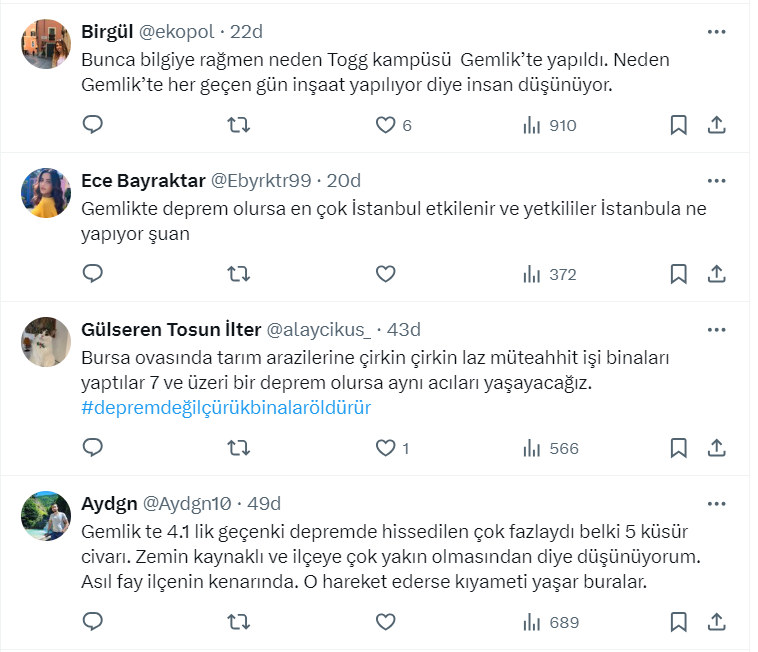Like Birgül's tweet about Togg campus
The width and height of the screenshot is (758, 652).
click(386, 125)
